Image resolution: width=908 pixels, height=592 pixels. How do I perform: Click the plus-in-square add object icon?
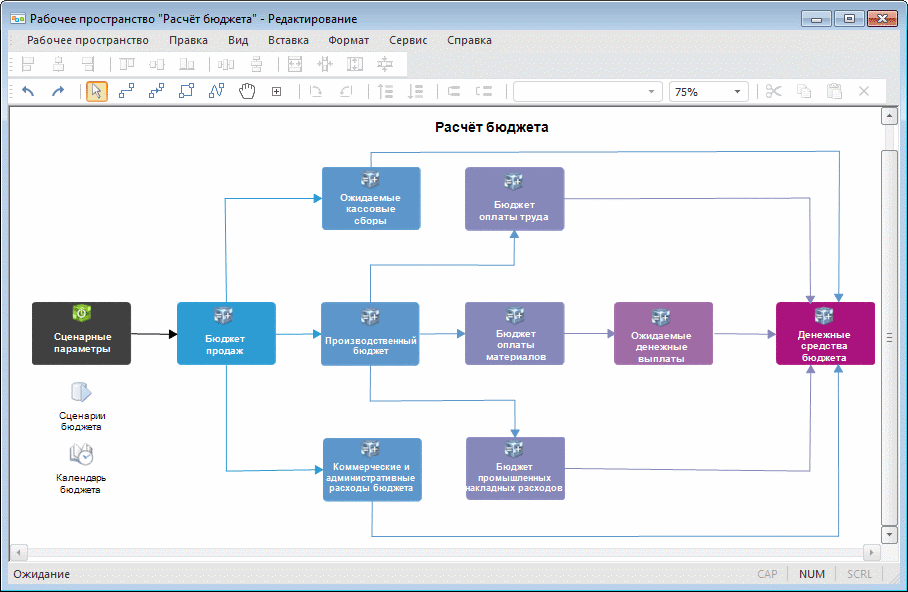pos(277,92)
